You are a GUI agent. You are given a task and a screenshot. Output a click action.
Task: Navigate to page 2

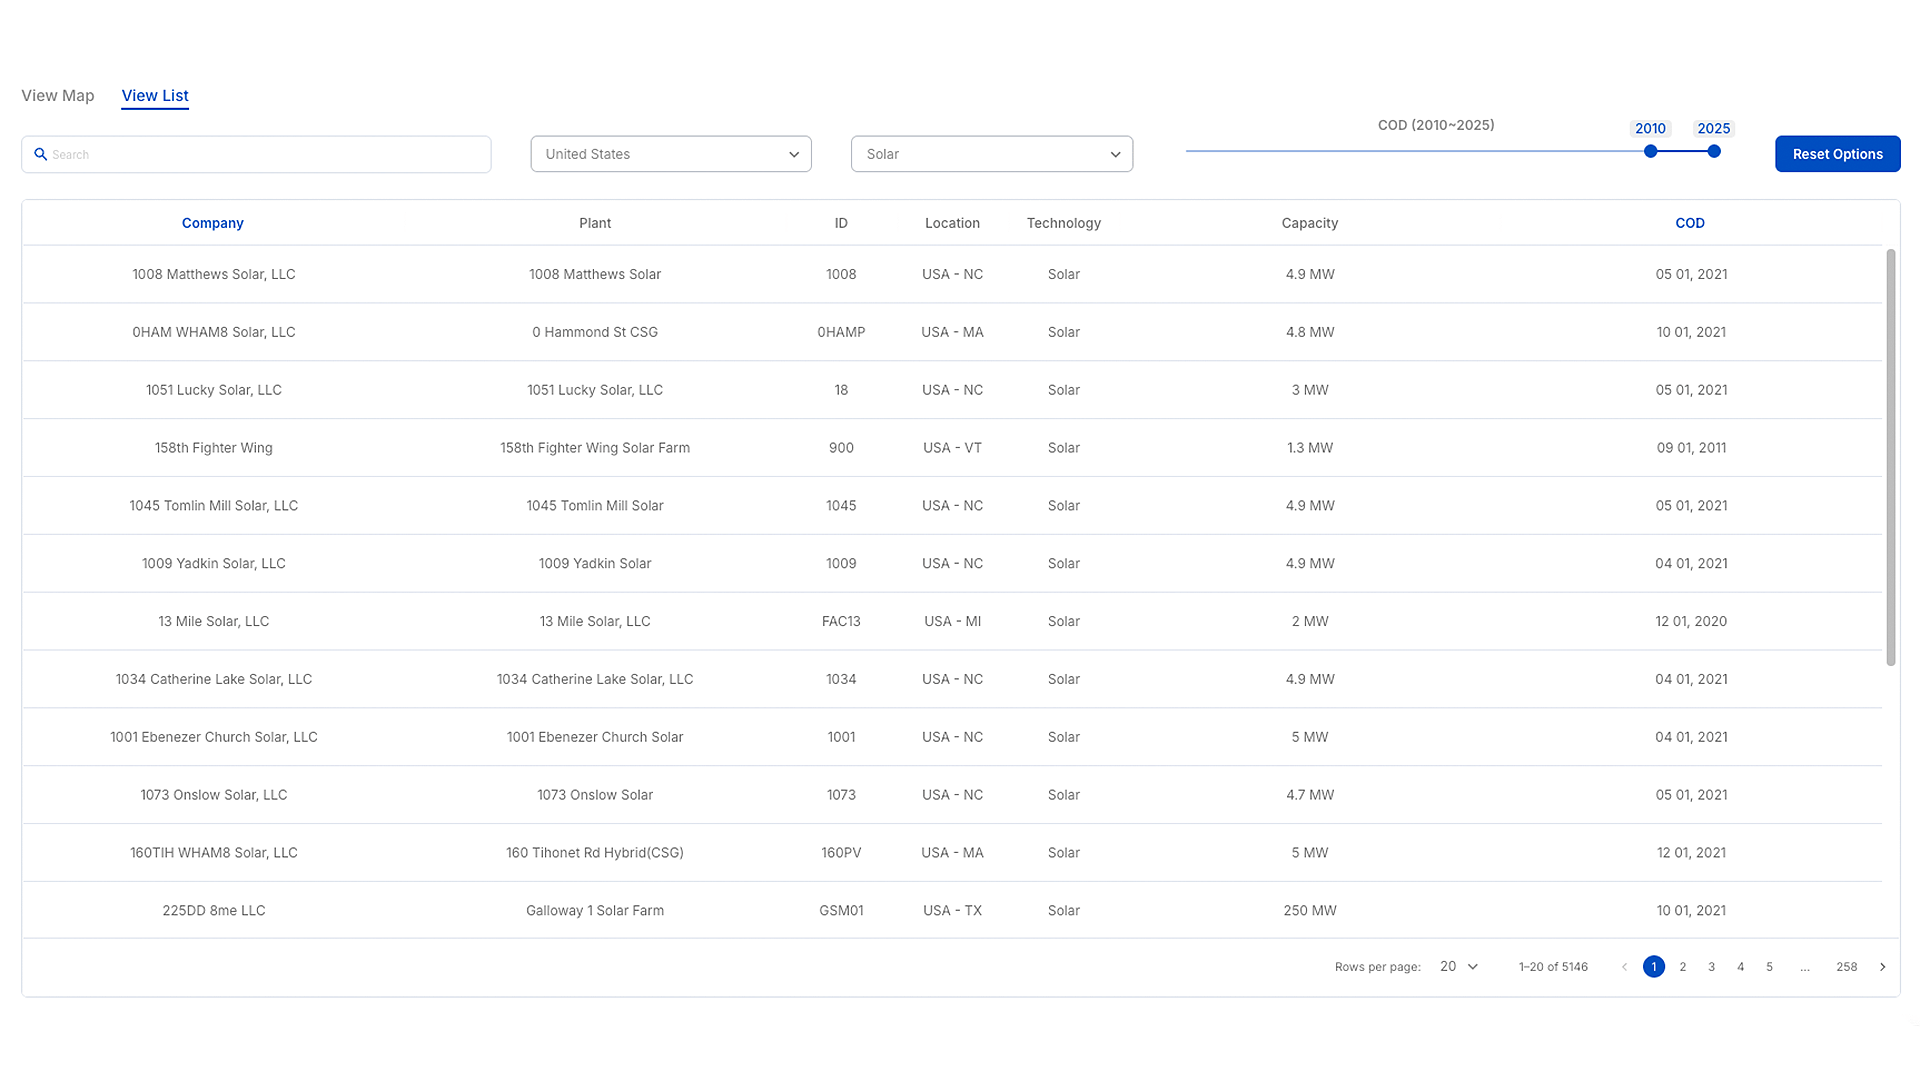point(1683,967)
